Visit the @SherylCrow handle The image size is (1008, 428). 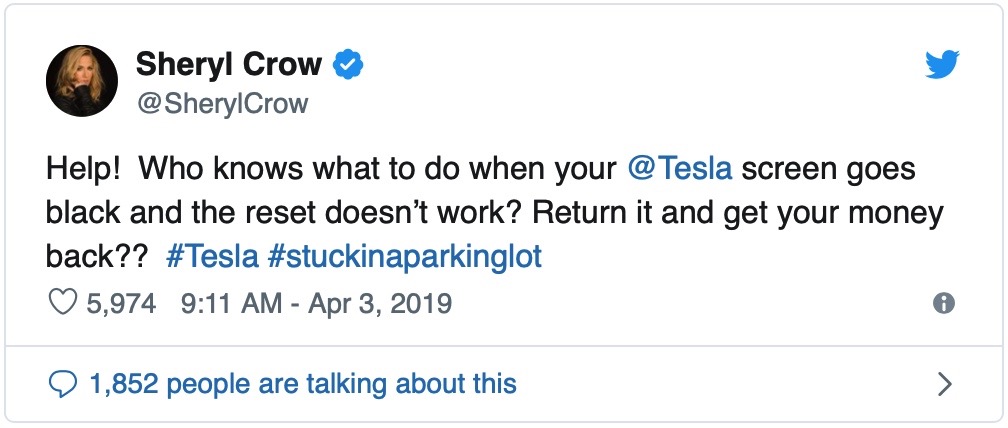(x=222, y=103)
